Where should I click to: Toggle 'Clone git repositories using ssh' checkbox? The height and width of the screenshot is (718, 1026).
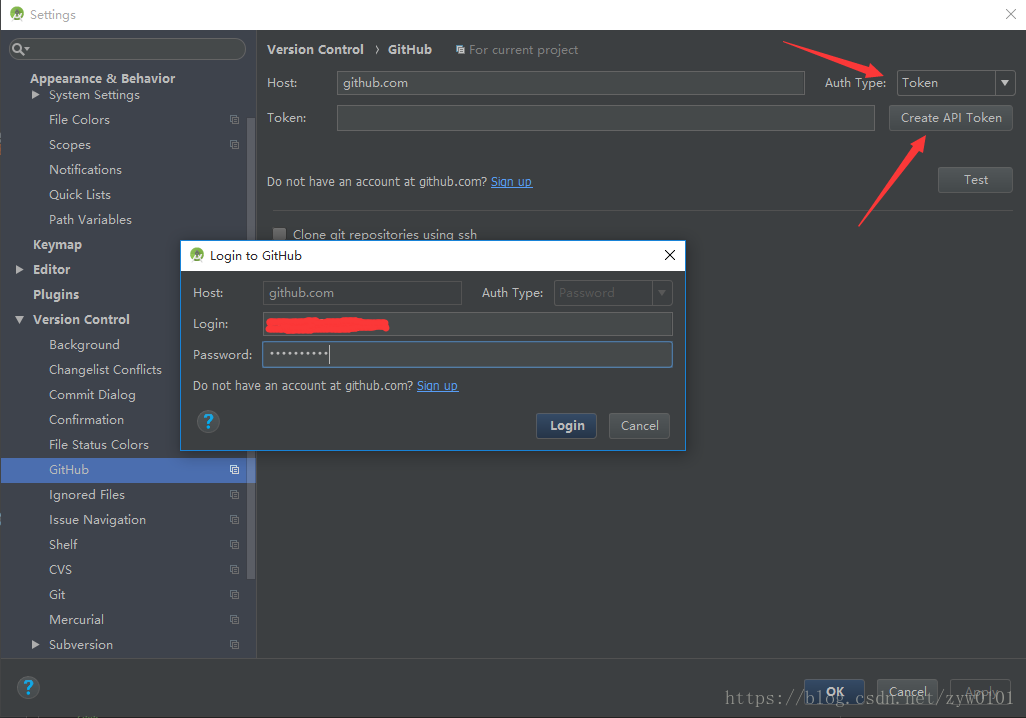tap(279, 234)
